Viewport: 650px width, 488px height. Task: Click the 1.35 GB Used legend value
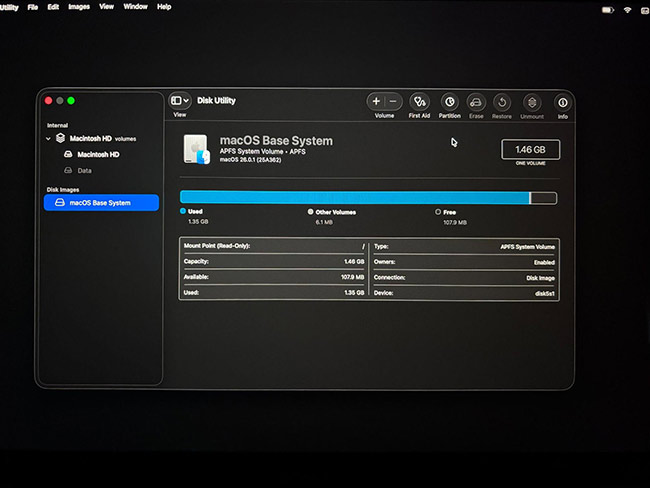pos(198,222)
